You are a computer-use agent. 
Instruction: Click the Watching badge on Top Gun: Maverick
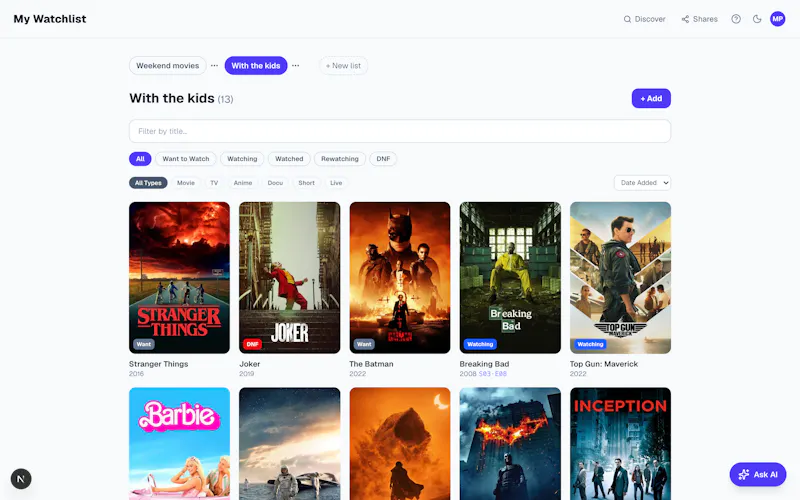(x=590, y=344)
